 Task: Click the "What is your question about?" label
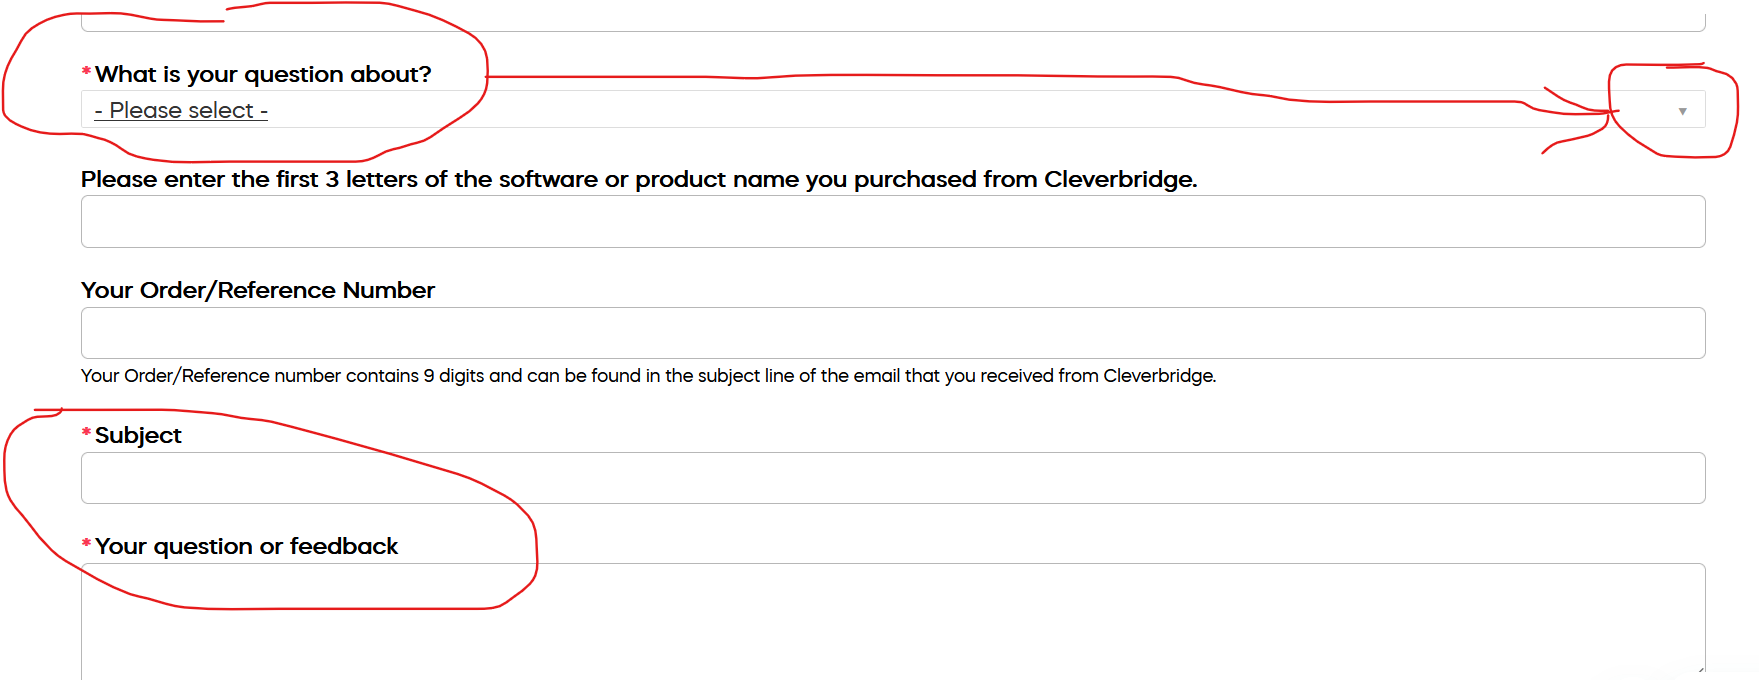click(263, 74)
